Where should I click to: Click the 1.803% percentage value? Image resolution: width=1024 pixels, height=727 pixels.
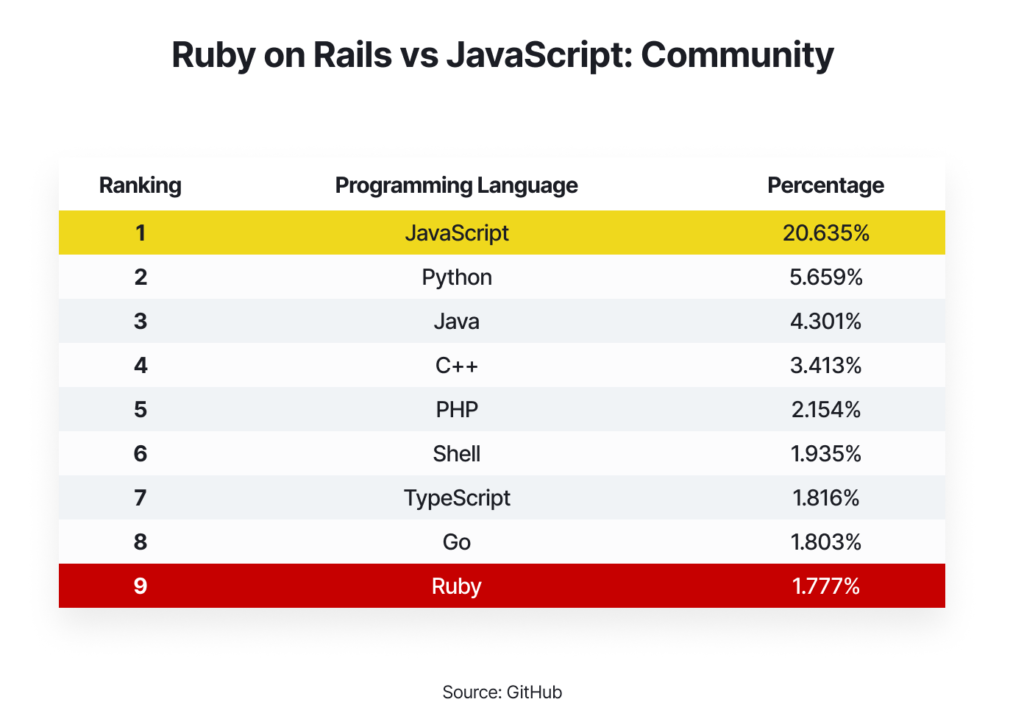point(825,541)
